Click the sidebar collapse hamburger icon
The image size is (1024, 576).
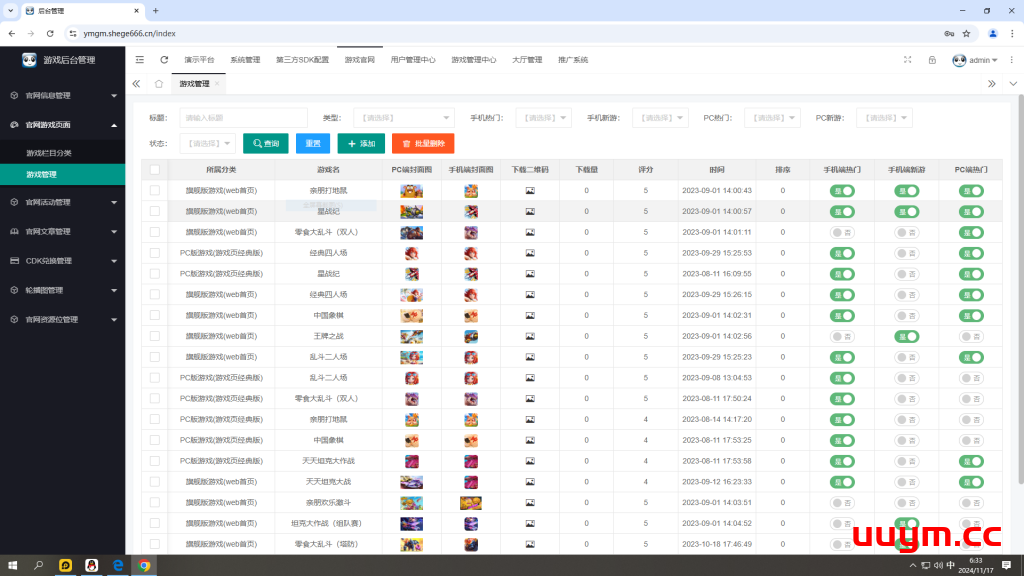tap(140, 60)
